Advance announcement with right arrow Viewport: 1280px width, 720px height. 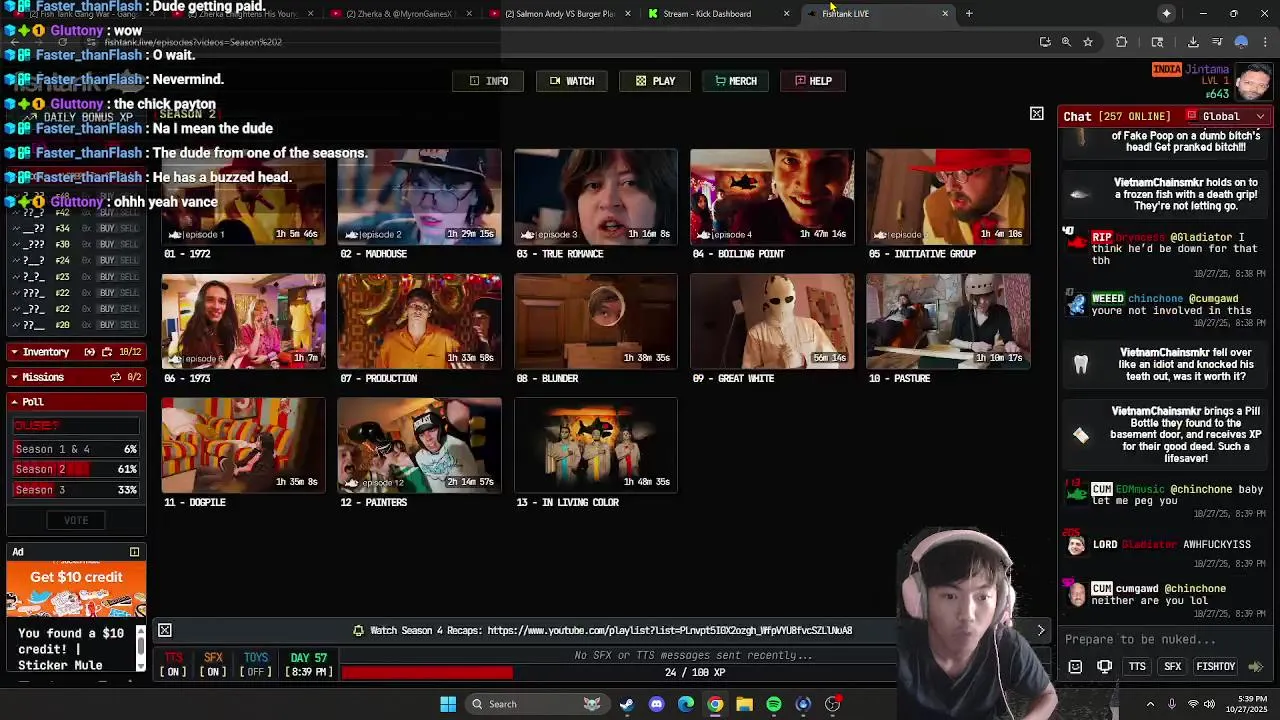click(1040, 630)
